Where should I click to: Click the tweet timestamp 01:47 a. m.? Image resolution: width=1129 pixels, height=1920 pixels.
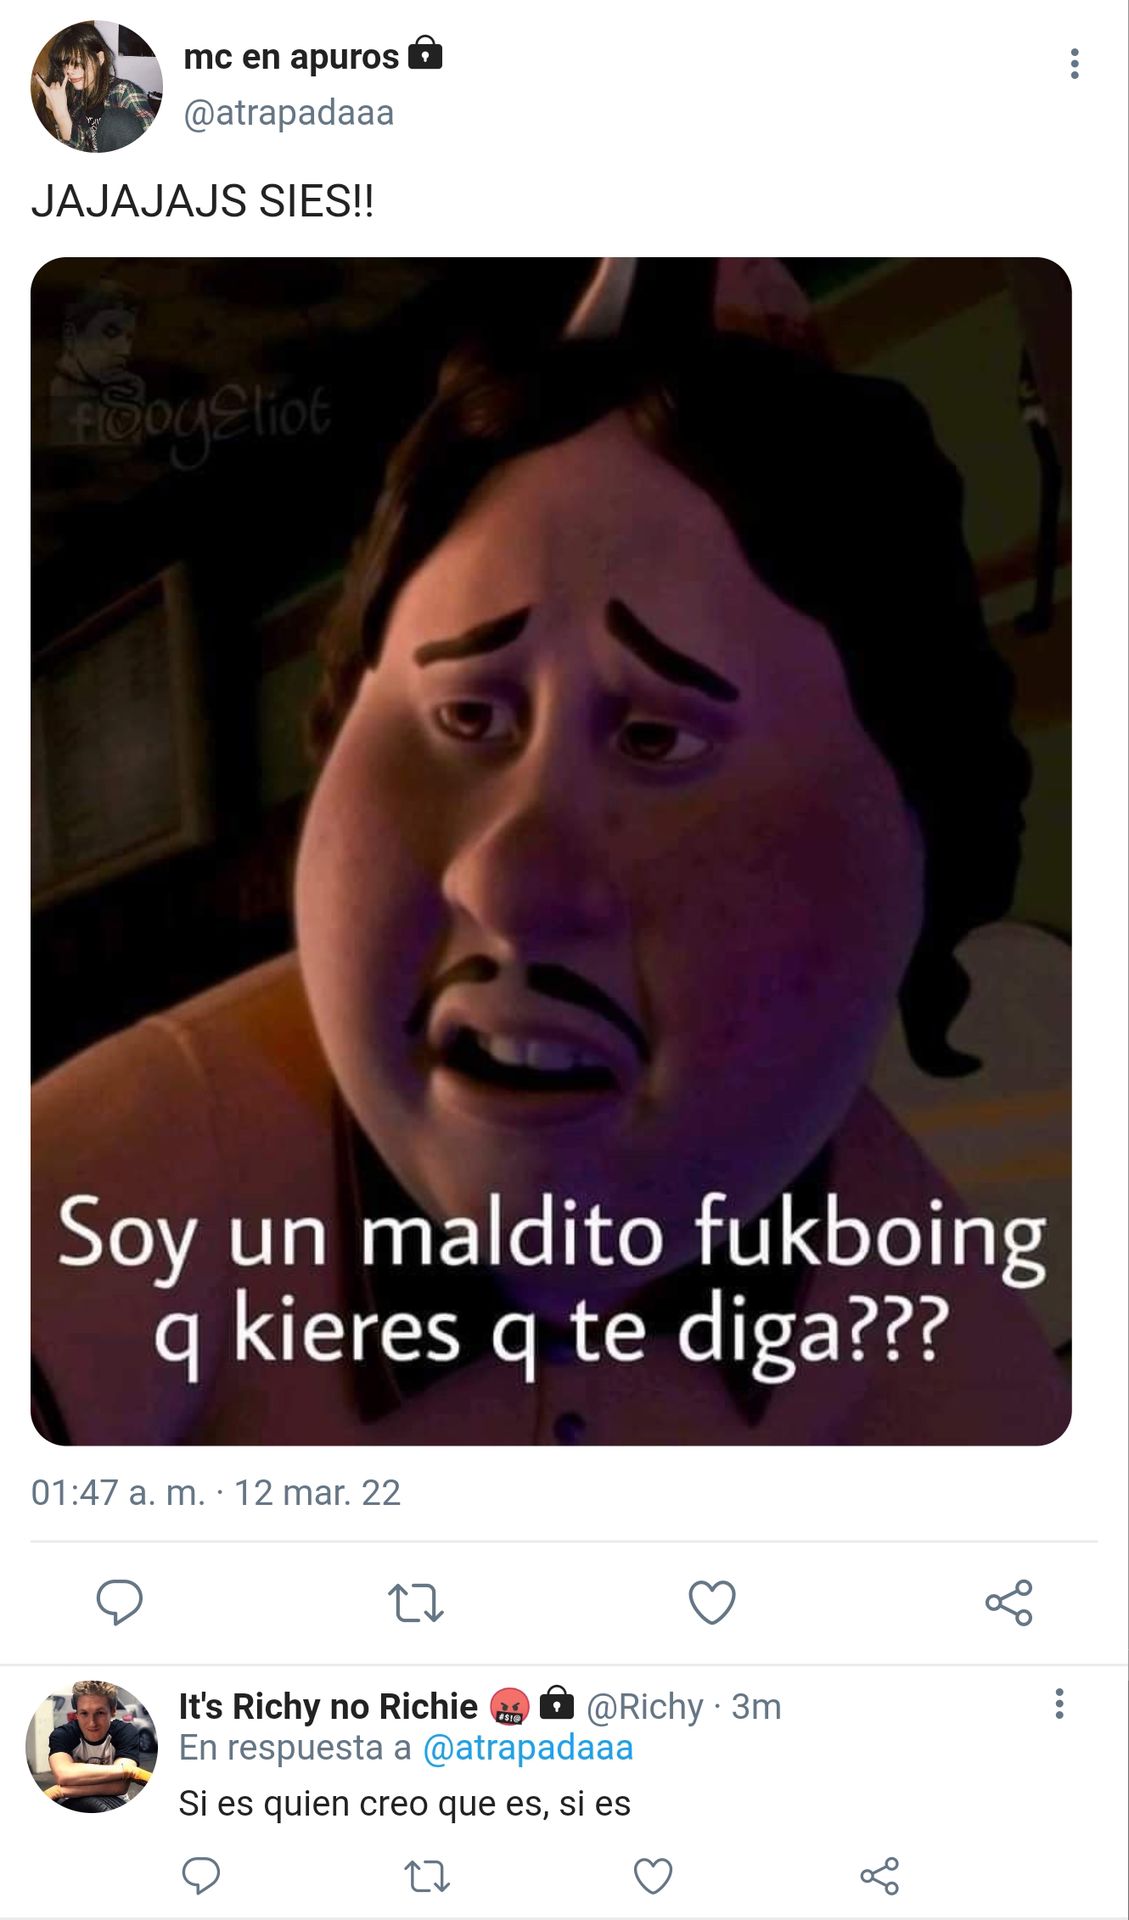pos(118,1493)
